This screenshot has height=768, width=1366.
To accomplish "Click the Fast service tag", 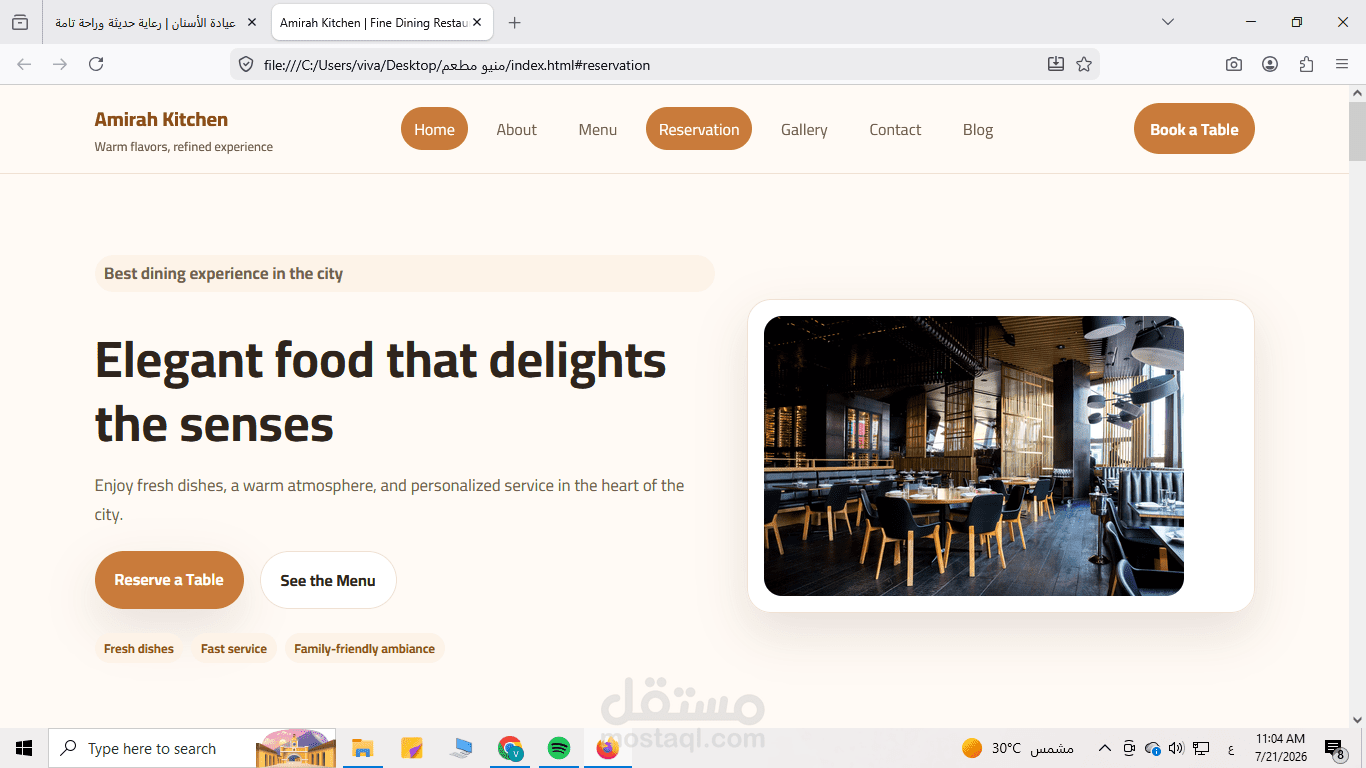I will (234, 649).
